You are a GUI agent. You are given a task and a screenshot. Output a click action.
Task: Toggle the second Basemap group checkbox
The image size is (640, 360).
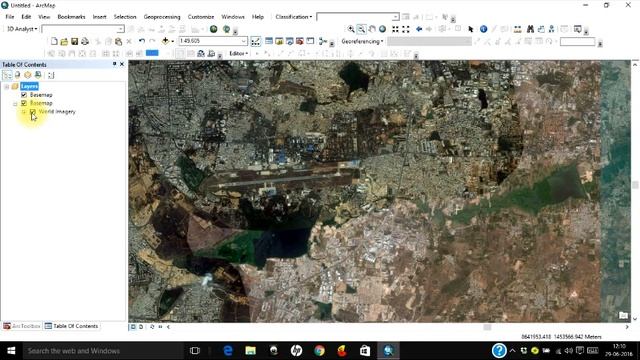click(24, 103)
